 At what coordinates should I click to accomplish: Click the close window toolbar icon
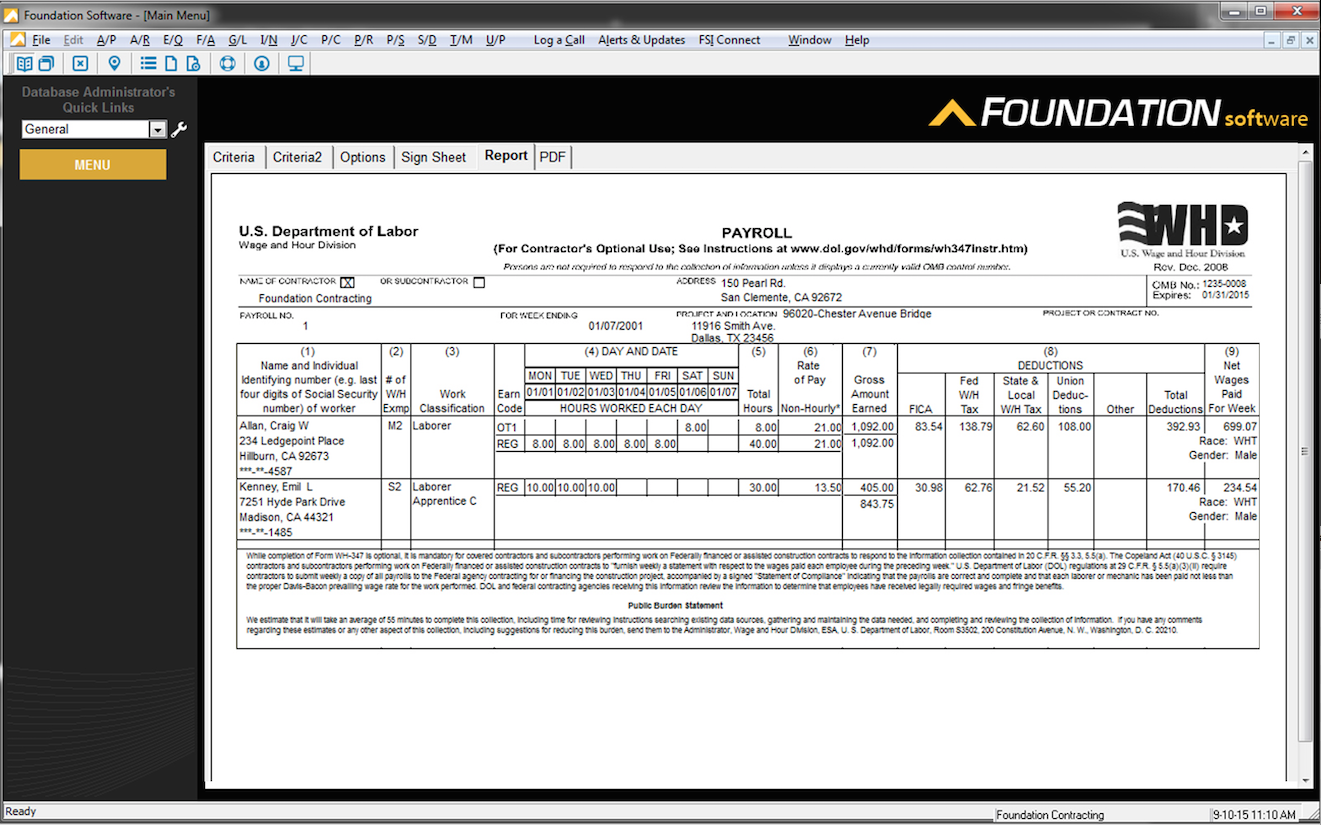pyautogui.click(x=79, y=63)
